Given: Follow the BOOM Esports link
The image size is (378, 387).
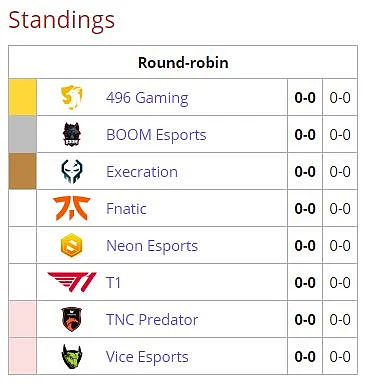Looking at the screenshot, I should [156, 135].
